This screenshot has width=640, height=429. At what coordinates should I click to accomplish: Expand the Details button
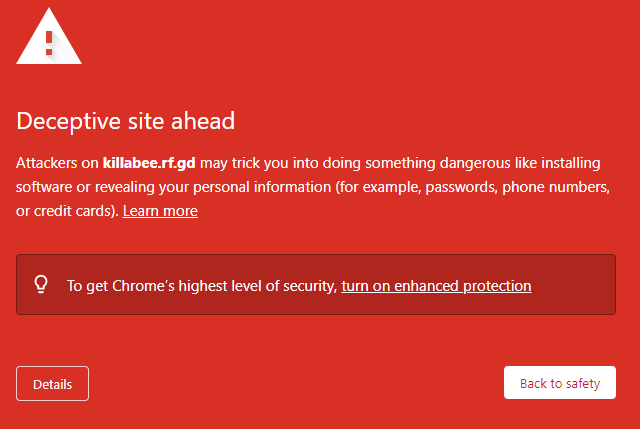52,384
